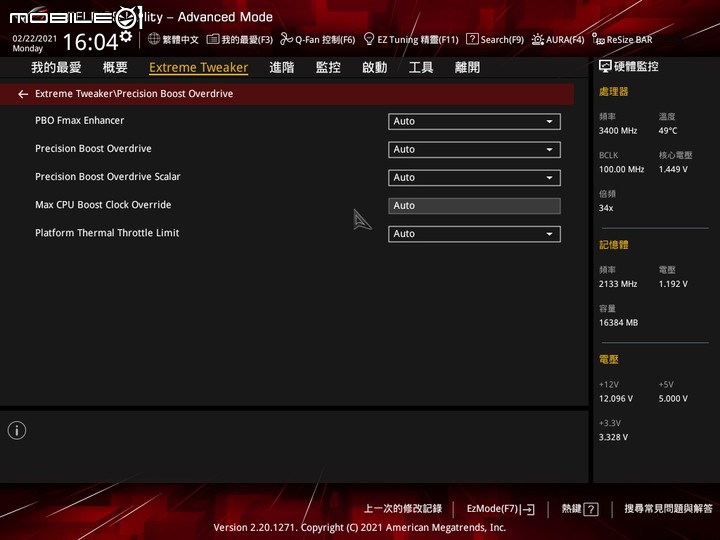The image size is (720, 540).
Task: Switch to the 我的最愛 tab
Action: [x=56, y=68]
